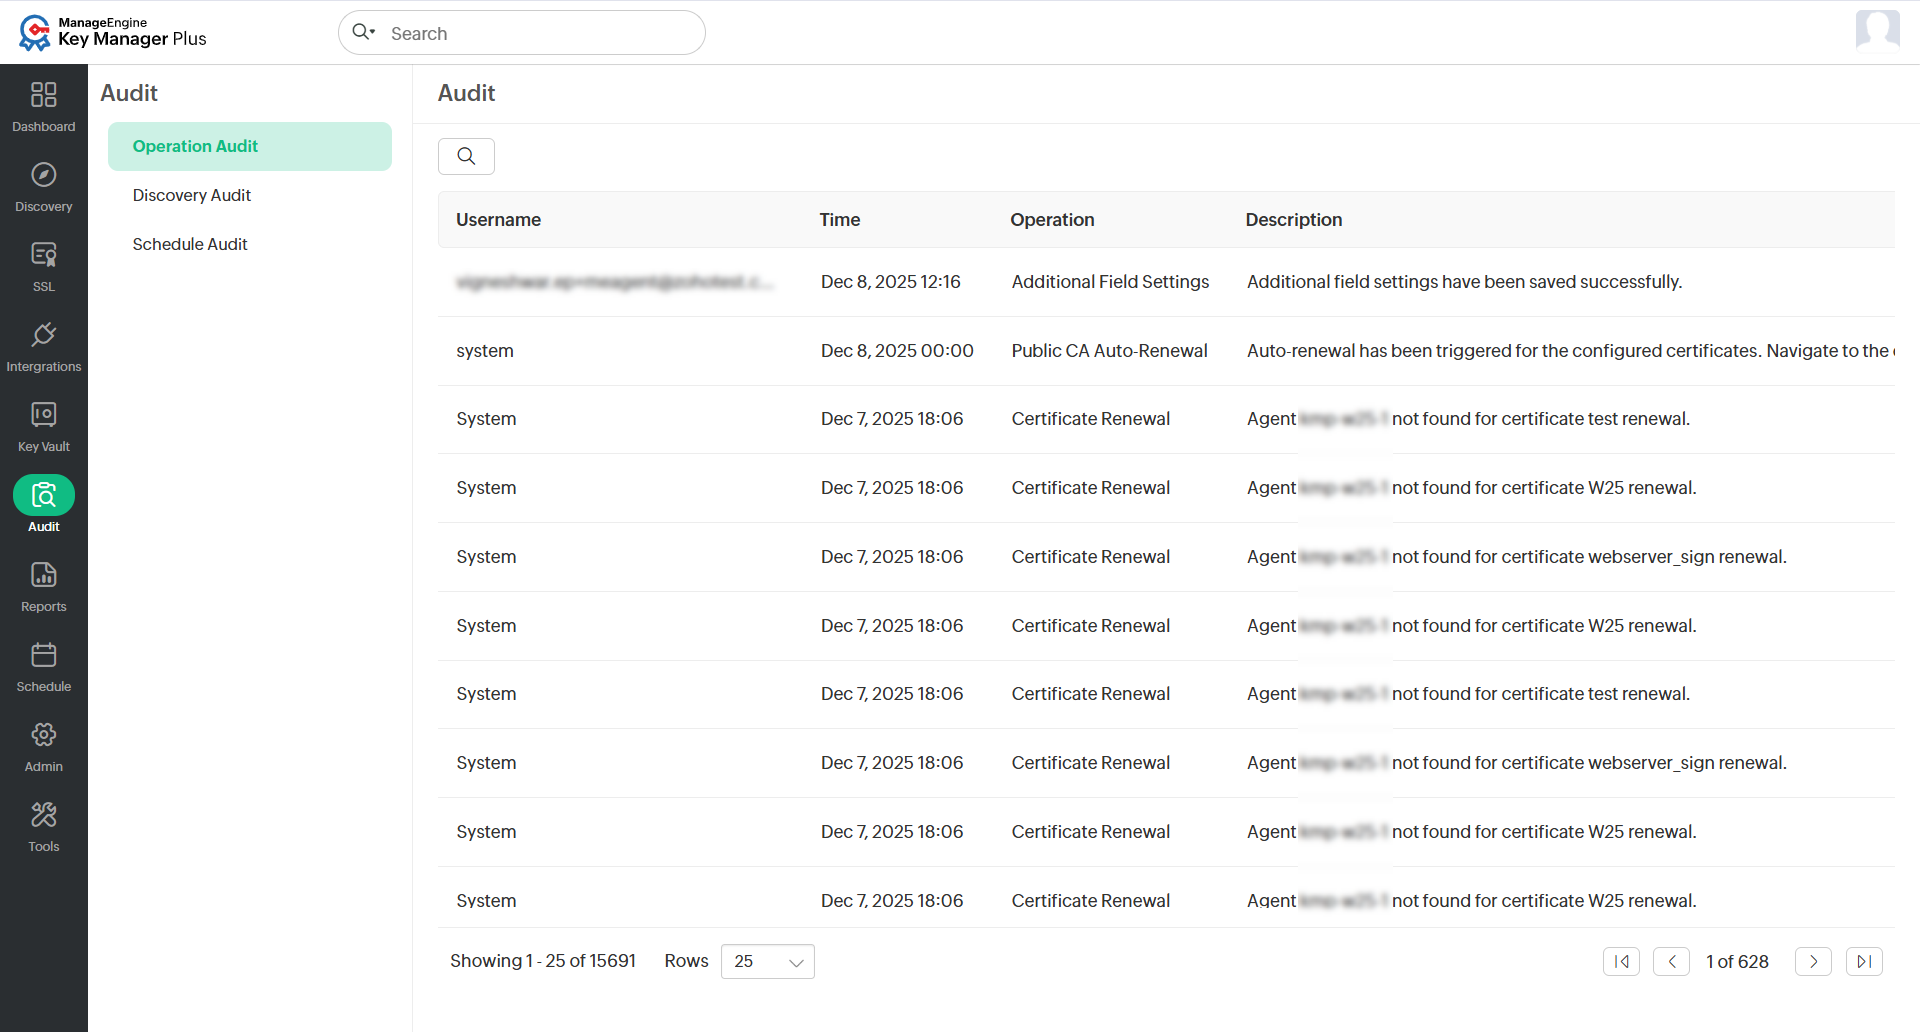
Task: Open the user profile avatar
Action: click(1877, 30)
